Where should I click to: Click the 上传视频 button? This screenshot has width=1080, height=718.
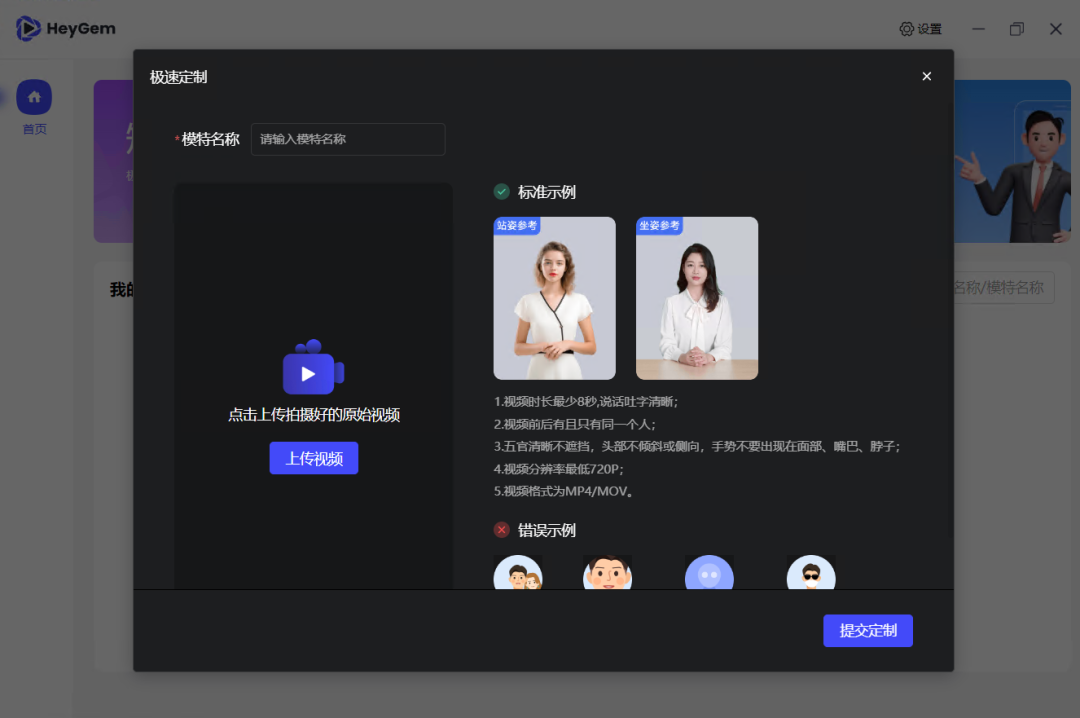pos(313,458)
